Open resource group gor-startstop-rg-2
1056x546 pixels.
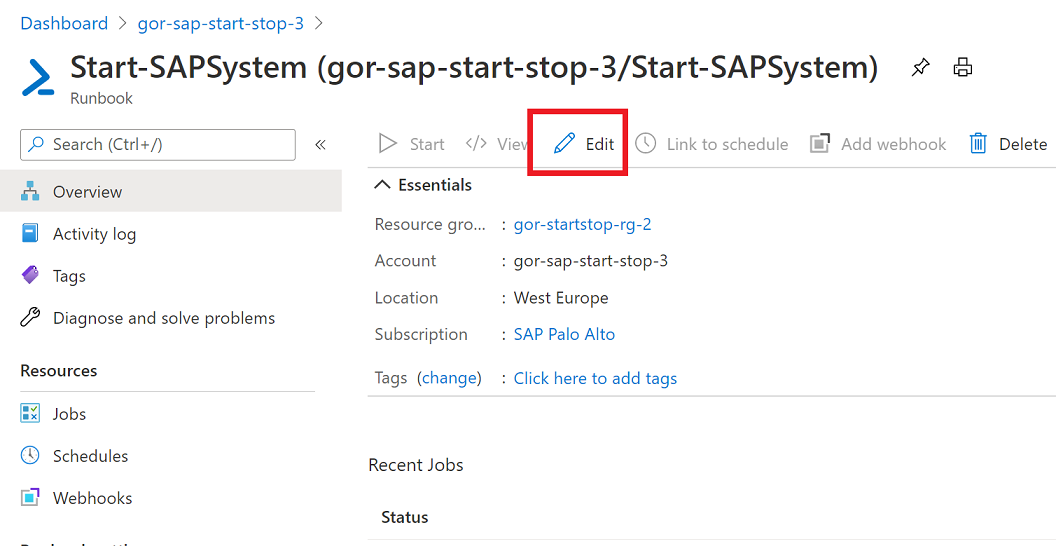583,224
